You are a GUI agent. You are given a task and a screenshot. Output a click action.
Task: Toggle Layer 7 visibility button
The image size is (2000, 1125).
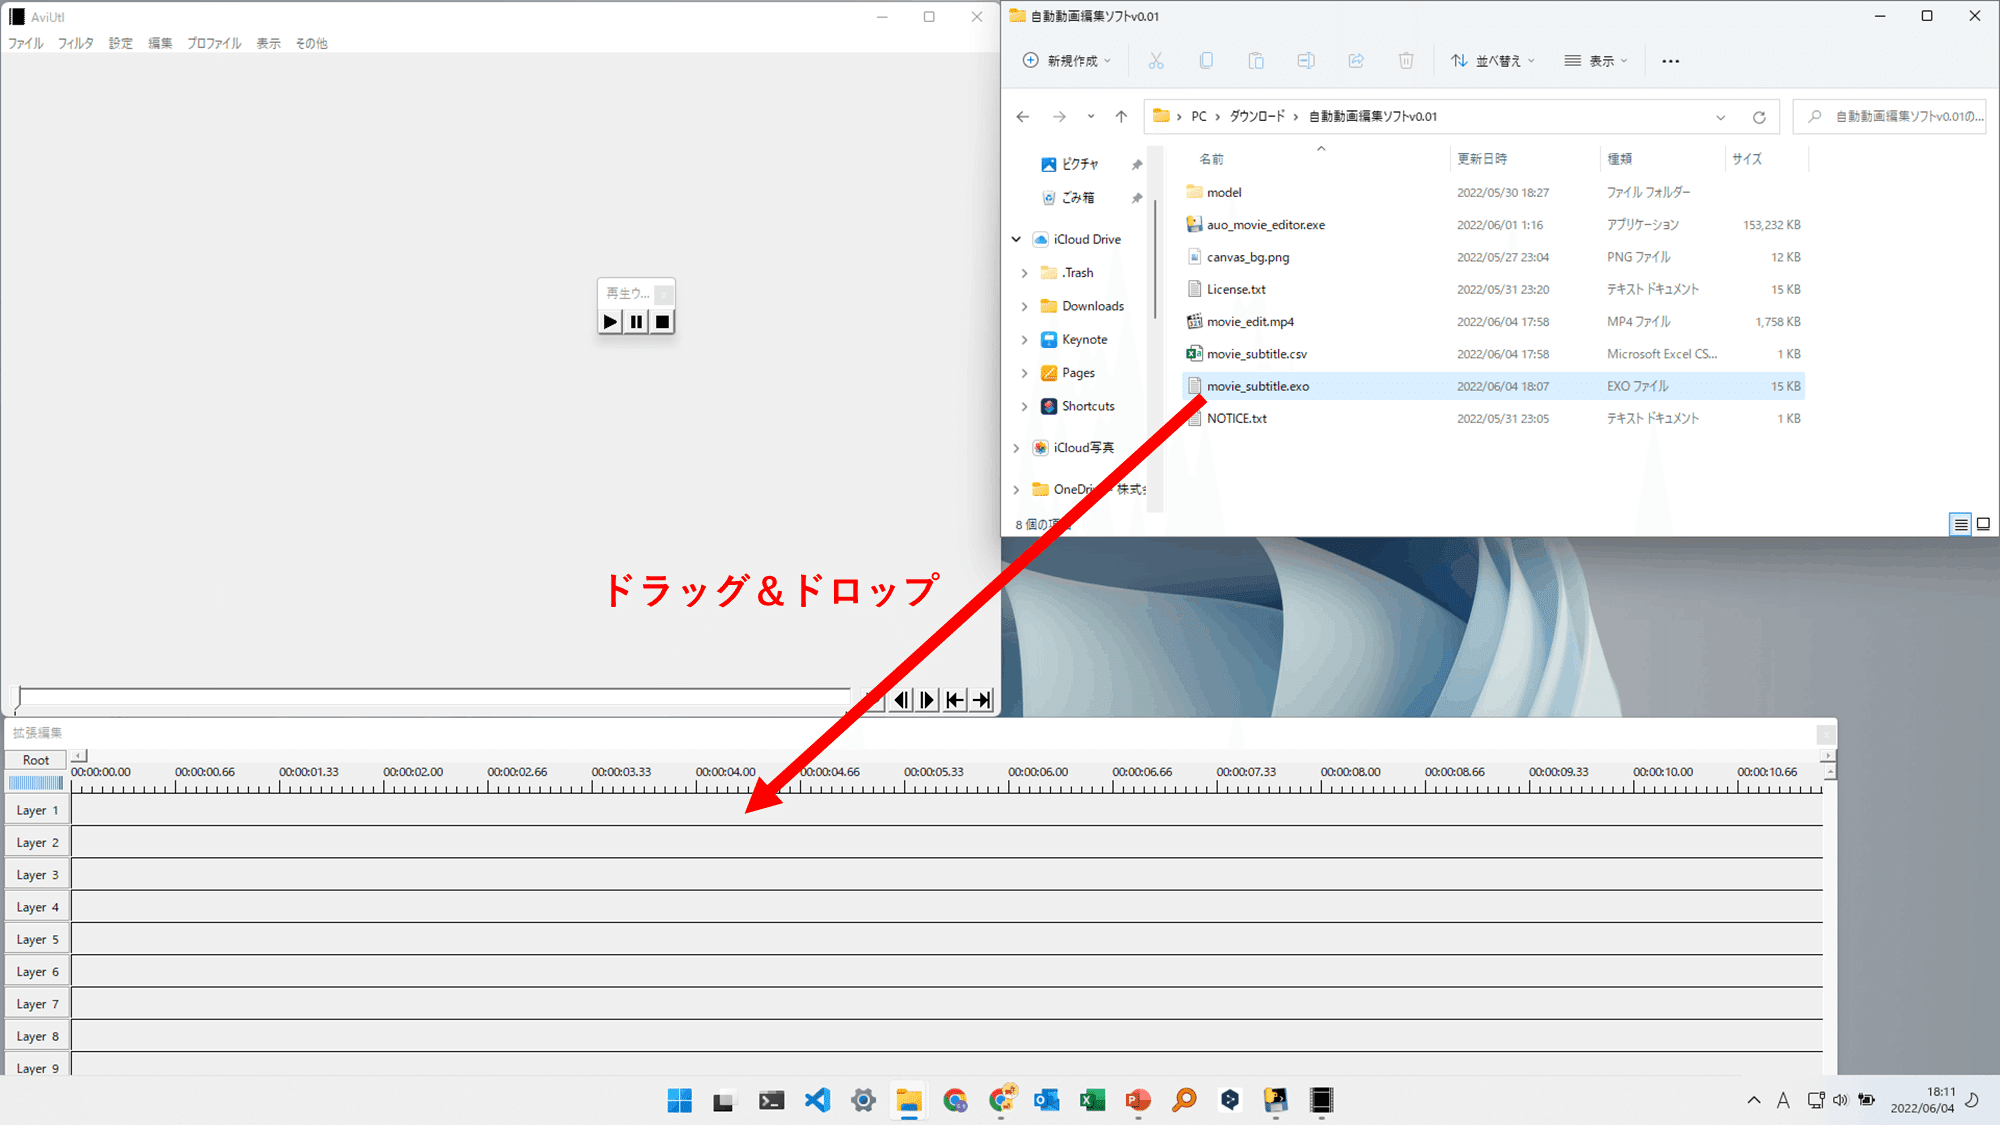point(37,1004)
